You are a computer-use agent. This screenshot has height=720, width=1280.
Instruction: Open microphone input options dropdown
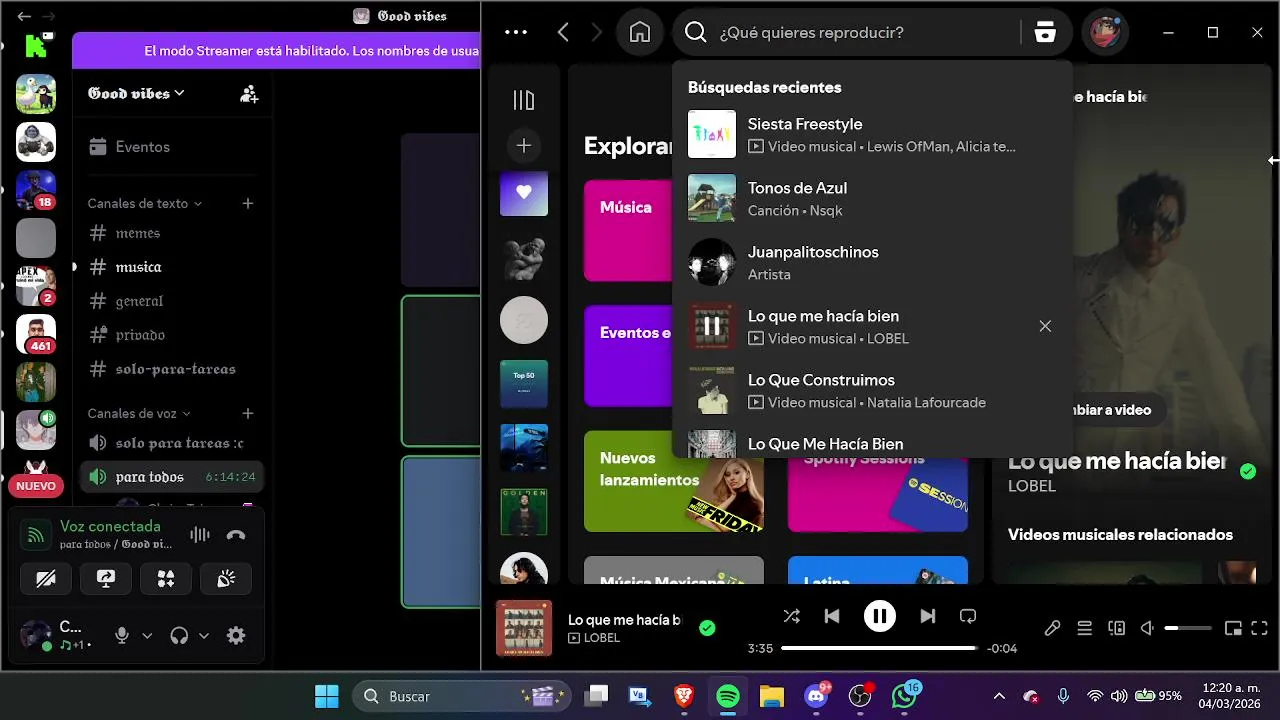147,635
